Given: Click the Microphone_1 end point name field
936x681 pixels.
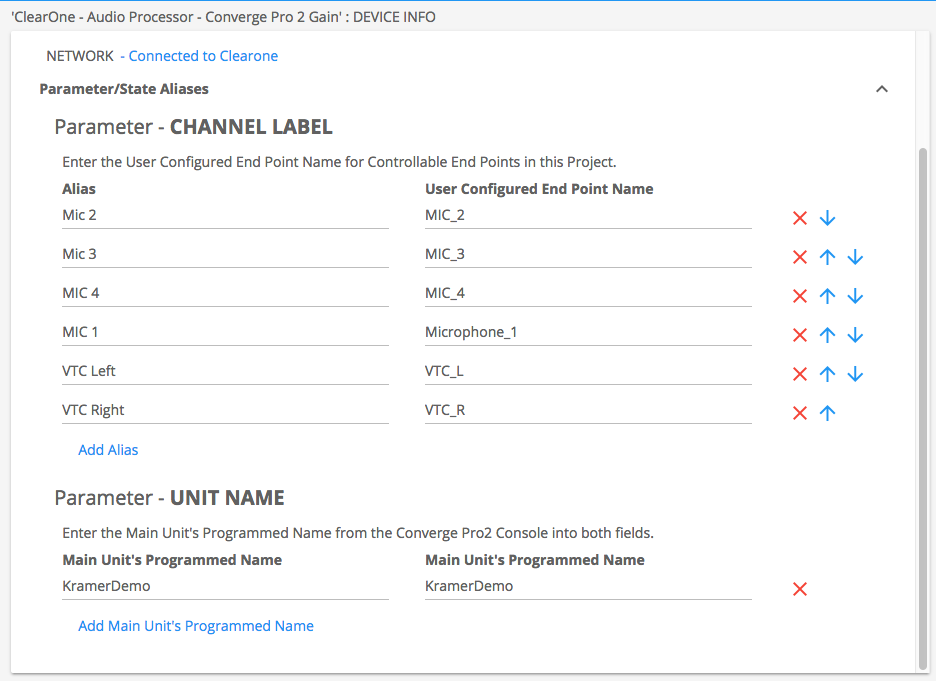Looking at the screenshot, I should (587, 332).
